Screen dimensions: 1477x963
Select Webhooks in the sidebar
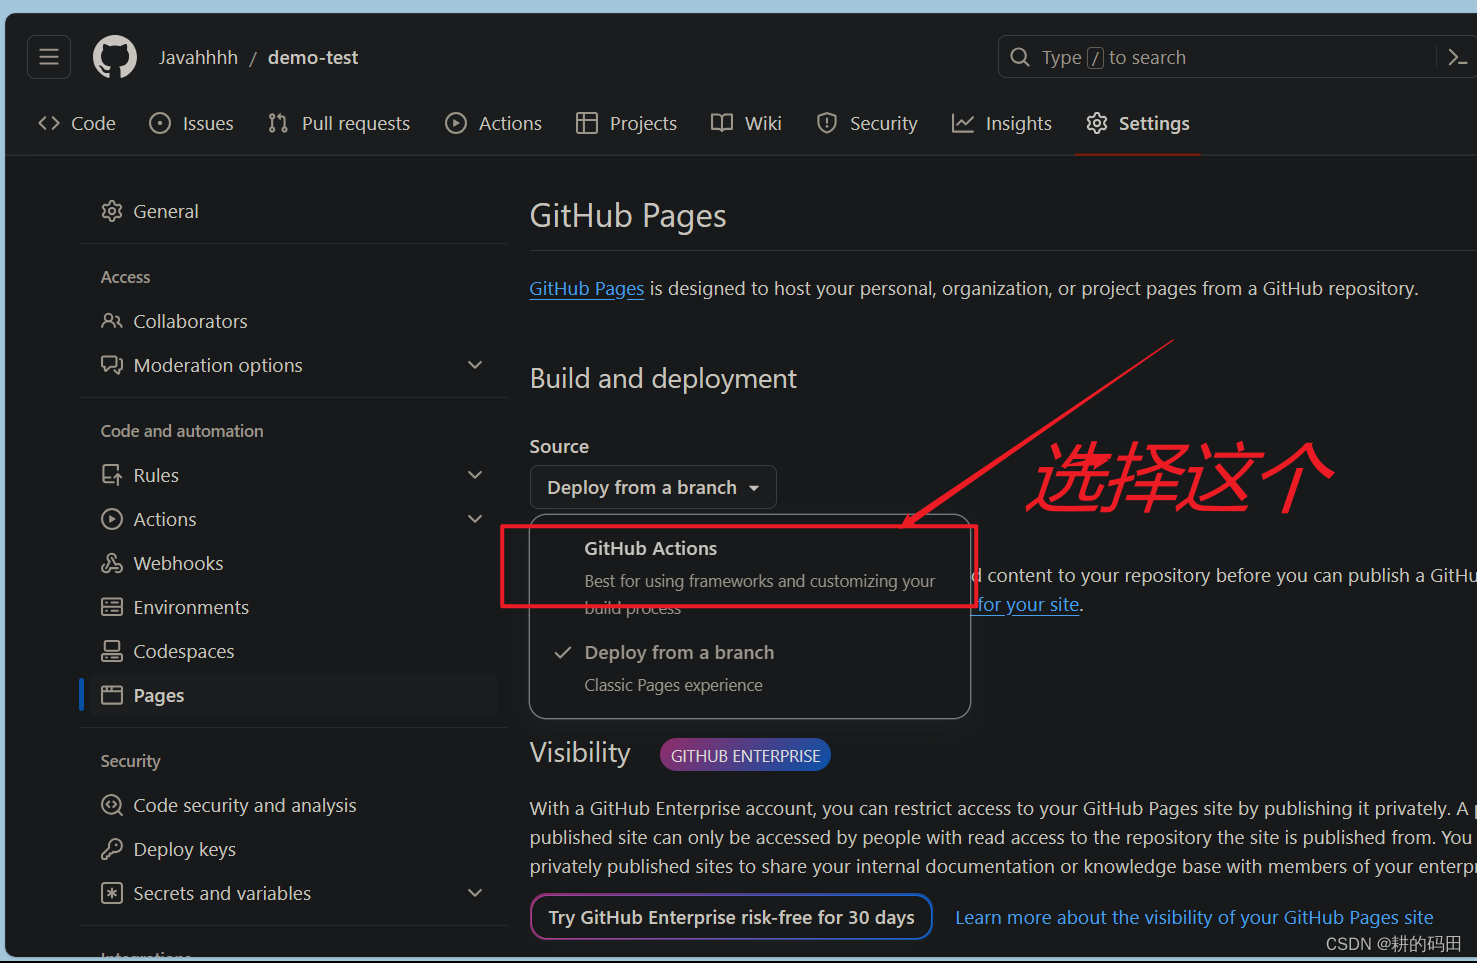point(177,563)
